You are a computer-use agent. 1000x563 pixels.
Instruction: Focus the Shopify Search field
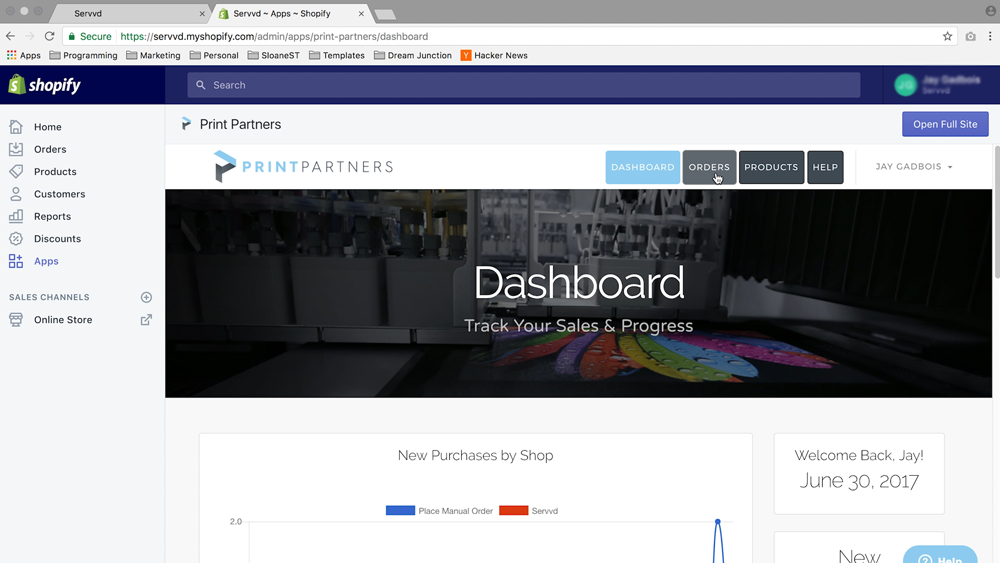[524, 85]
